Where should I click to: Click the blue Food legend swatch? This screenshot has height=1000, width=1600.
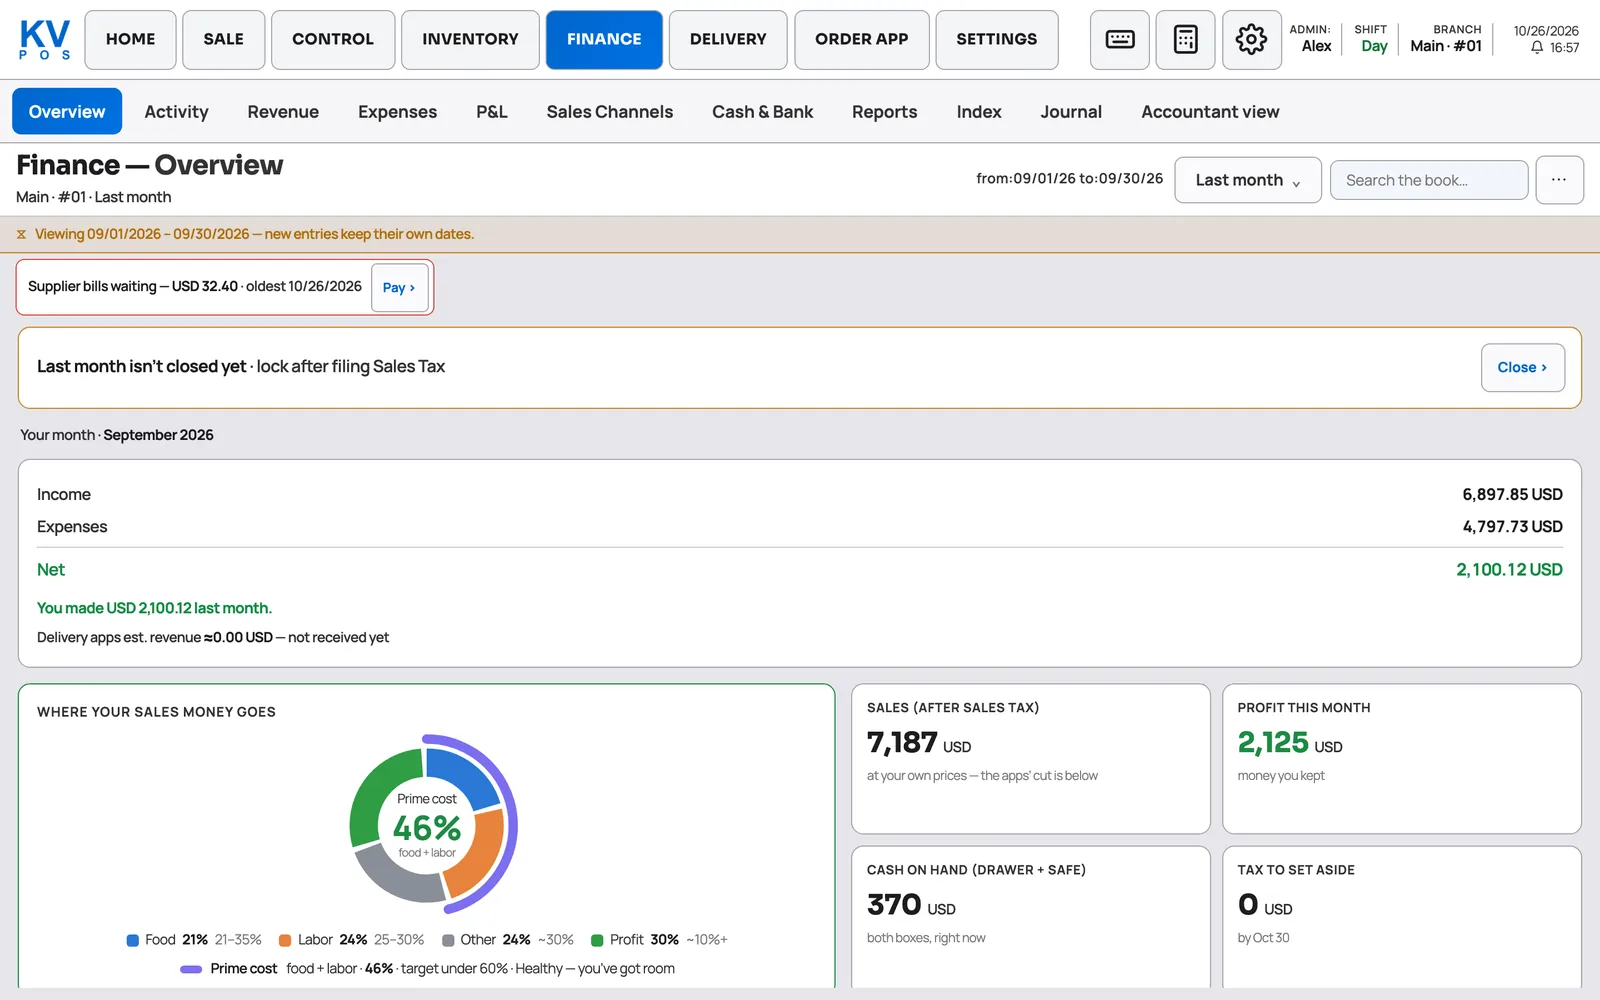[x=133, y=940]
